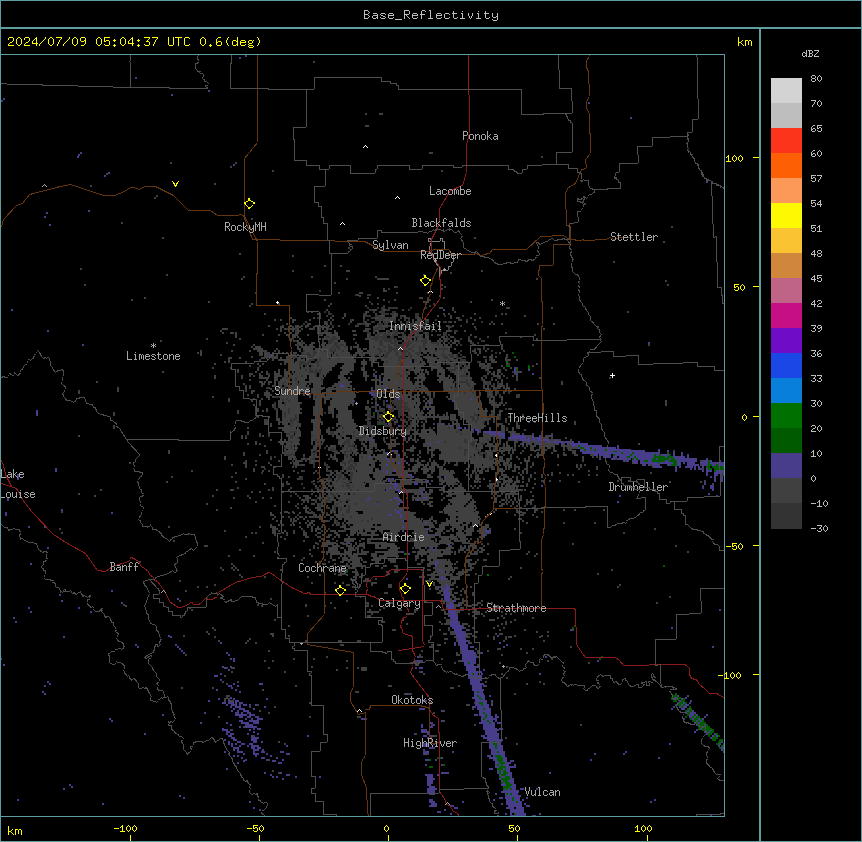The image size is (862, 842).
Task: Click the Base_Reflectivity title
Action: (x=431, y=15)
